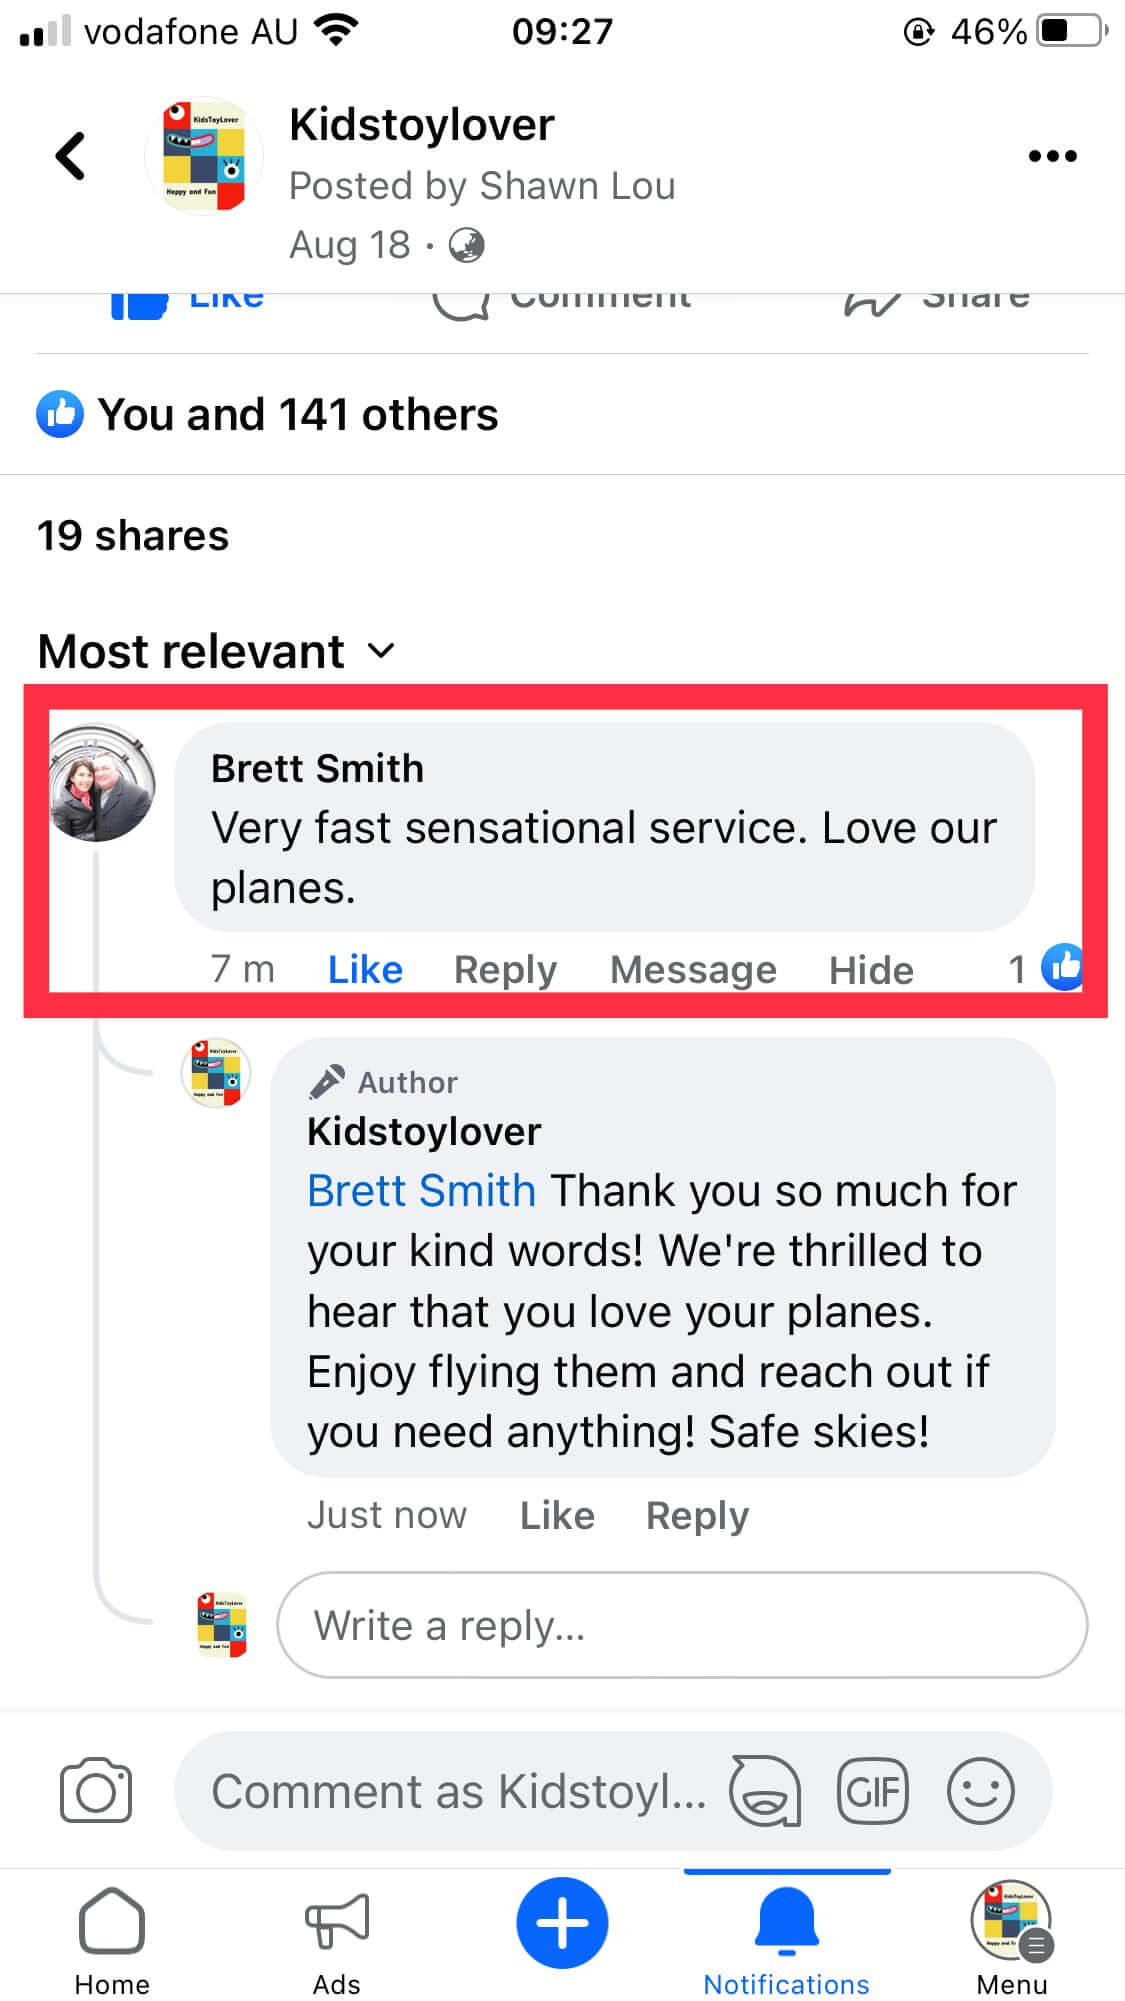Open the three-dot post options menu
The image size is (1125, 2001).
(x=1052, y=156)
